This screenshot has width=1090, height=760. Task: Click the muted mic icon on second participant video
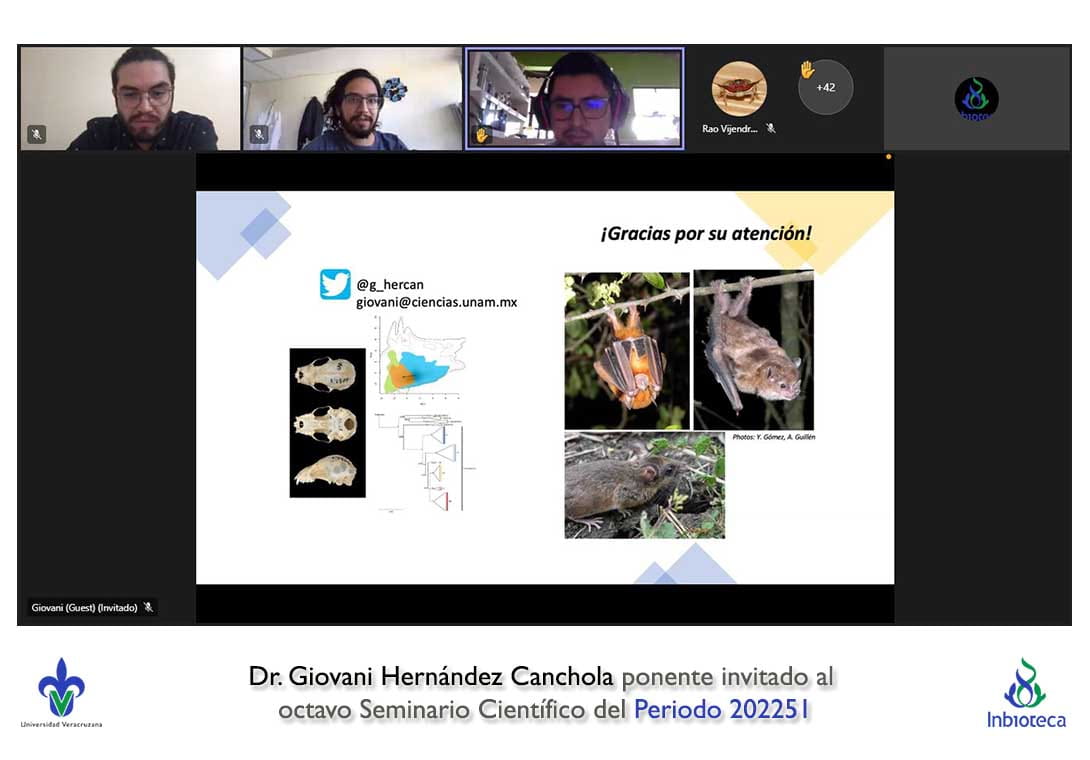[x=259, y=134]
